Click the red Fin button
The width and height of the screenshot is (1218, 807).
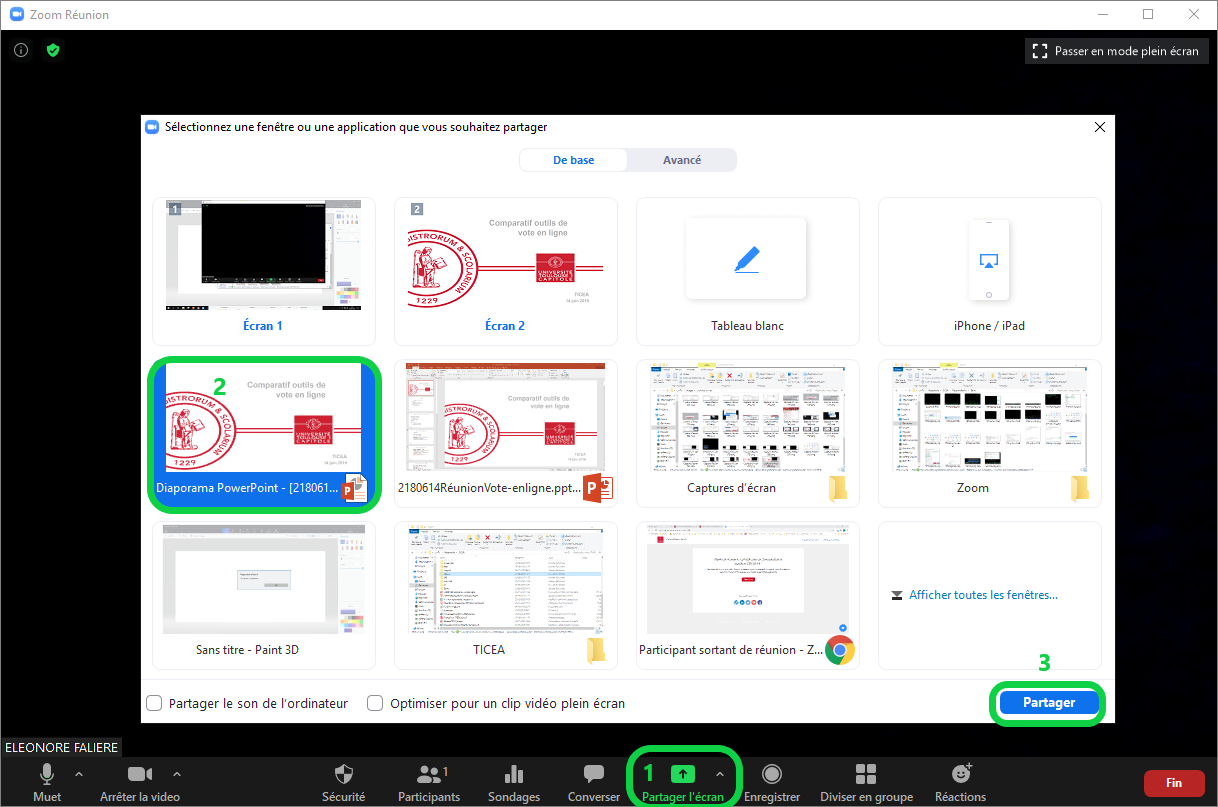point(1174,783)
